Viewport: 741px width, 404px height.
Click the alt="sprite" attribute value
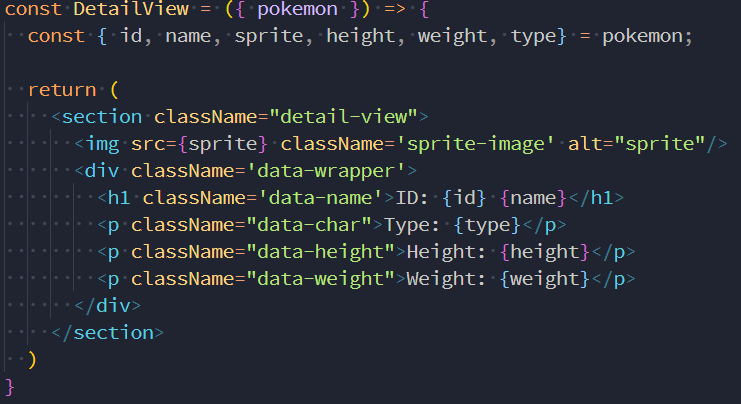tap(660, 144)
